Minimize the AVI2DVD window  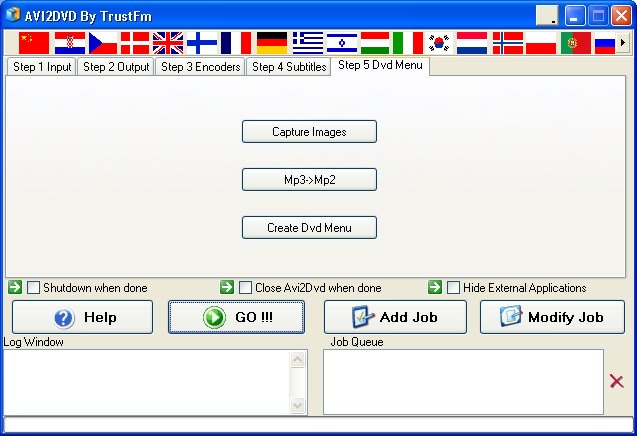point(575,16)
